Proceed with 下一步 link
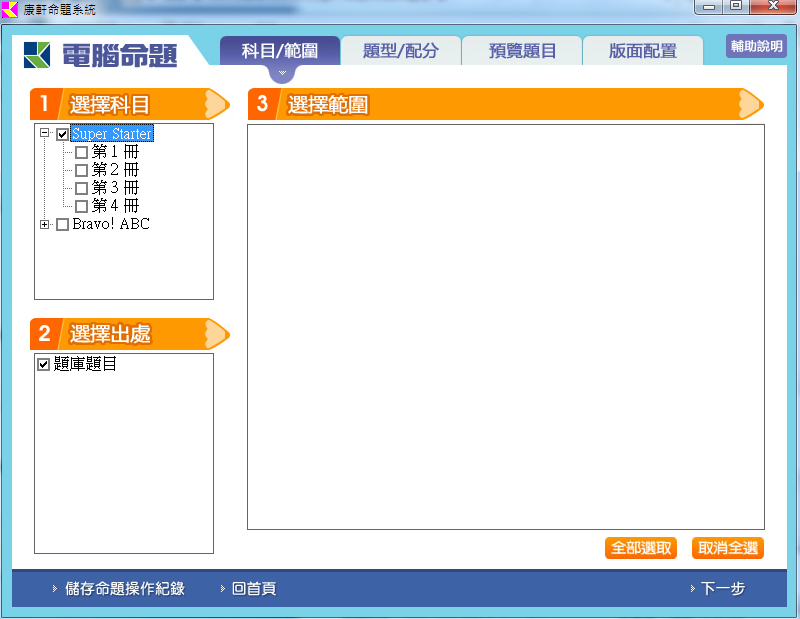 [723, 588]
